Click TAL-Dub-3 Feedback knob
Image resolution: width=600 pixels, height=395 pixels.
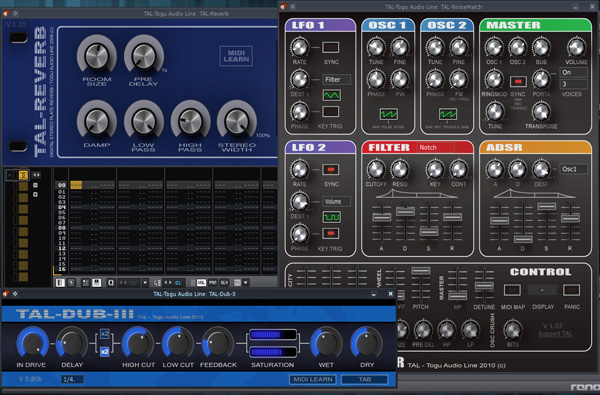tap(218, 343)
